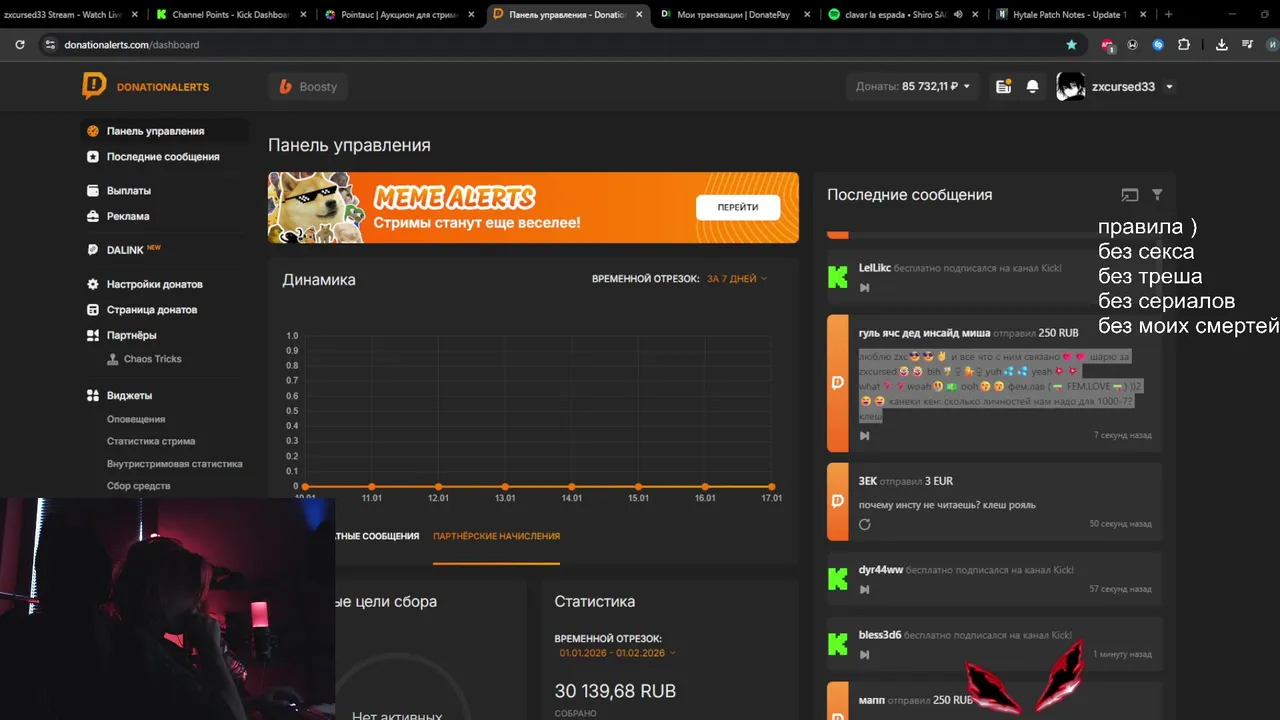This screenshot has height=720, width=1280.
Task: Open Сбор средств widget
Action: click(139, 486)
